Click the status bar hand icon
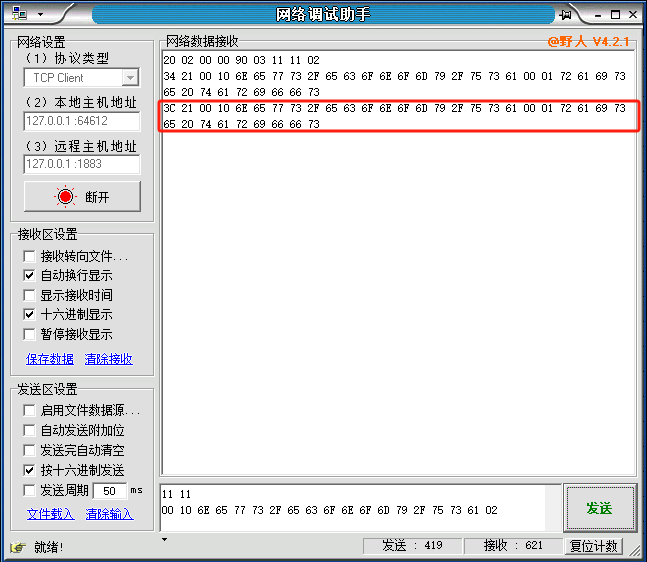The width and height of the screenshot is (647, 562). [x=17, y=547]
